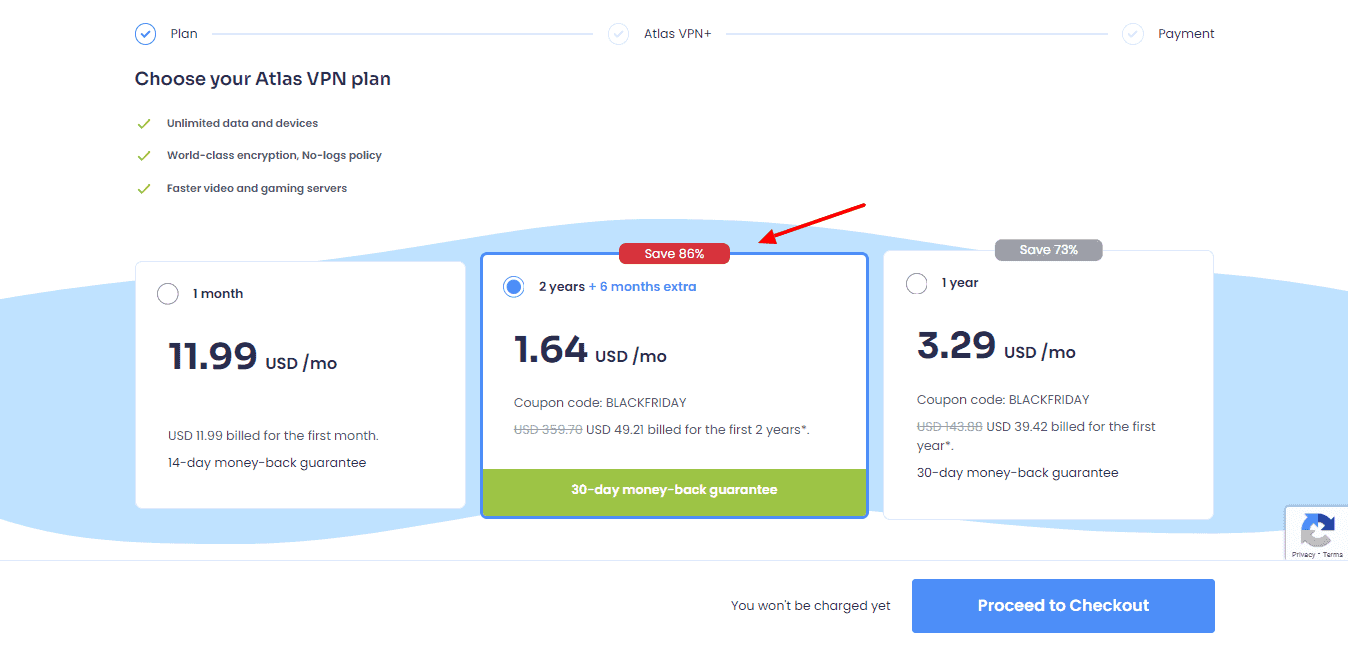The height and width of the screenshot is (651, 1348).
Task: Click the Plan step checkmark icon
Action: coord(146,34)
